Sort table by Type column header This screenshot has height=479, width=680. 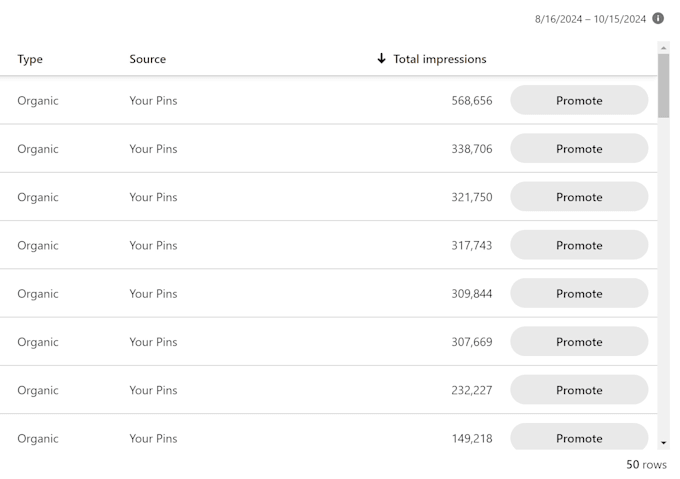[30, 59]
